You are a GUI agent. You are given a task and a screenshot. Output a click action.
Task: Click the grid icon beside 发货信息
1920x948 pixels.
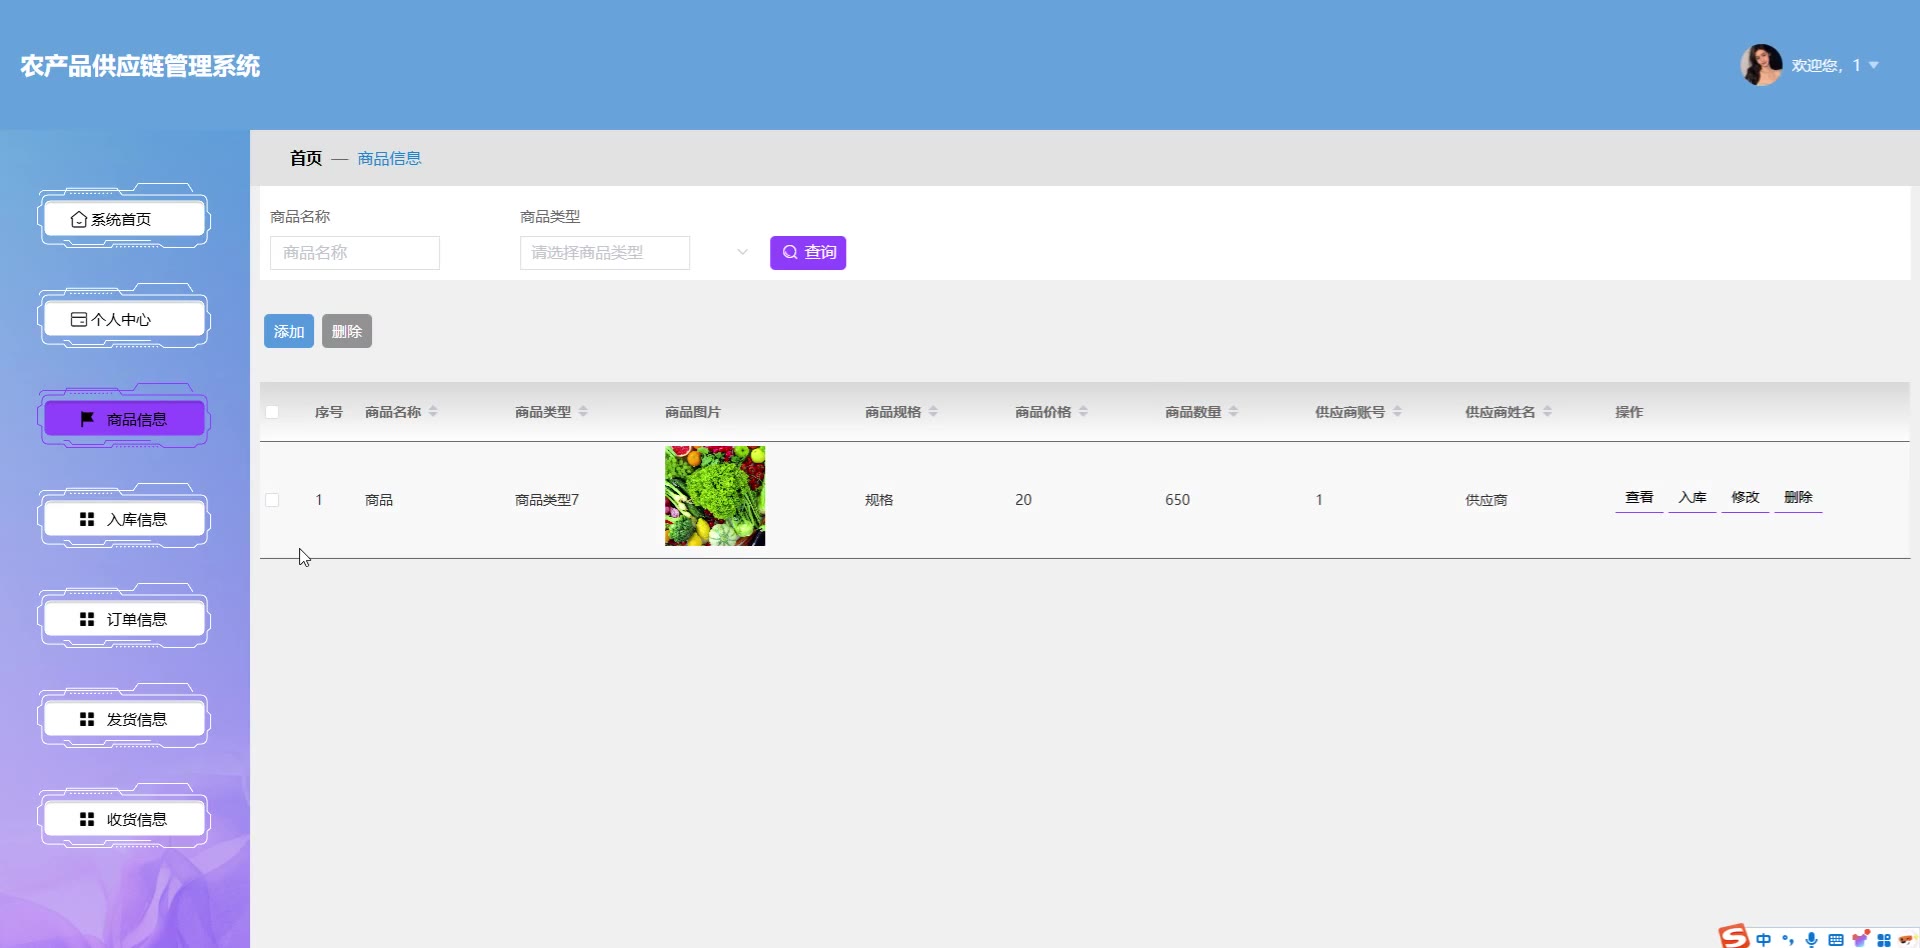[x=87, y=719]
